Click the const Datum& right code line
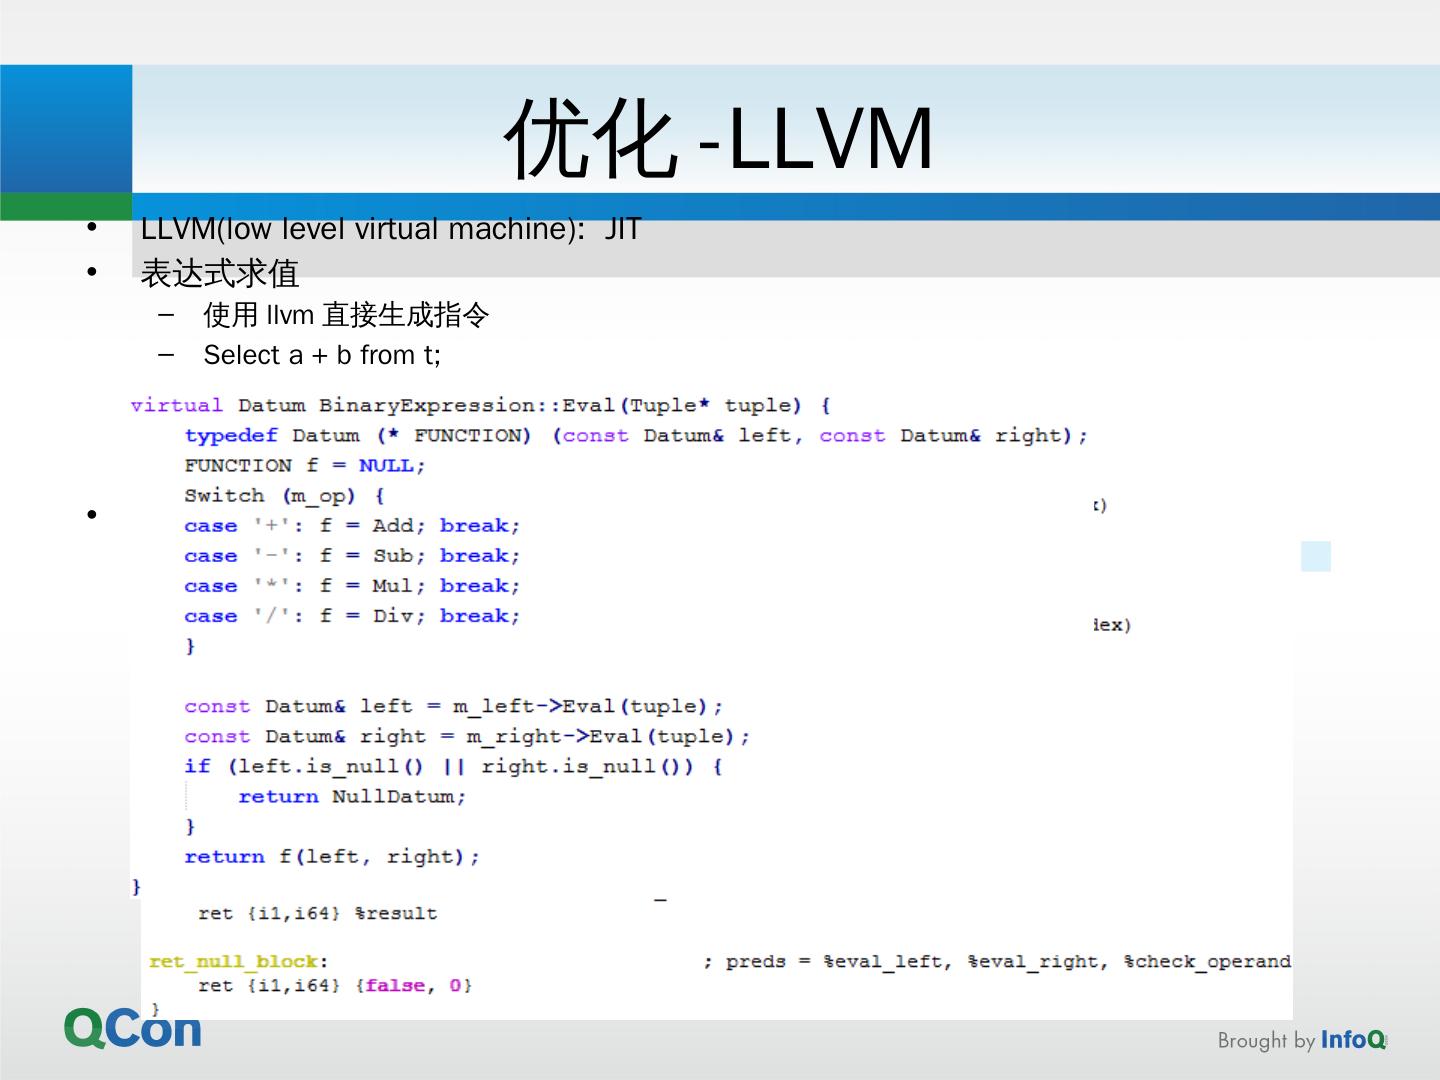This screenshot has height=1080, width=1440. pos(467,736)
